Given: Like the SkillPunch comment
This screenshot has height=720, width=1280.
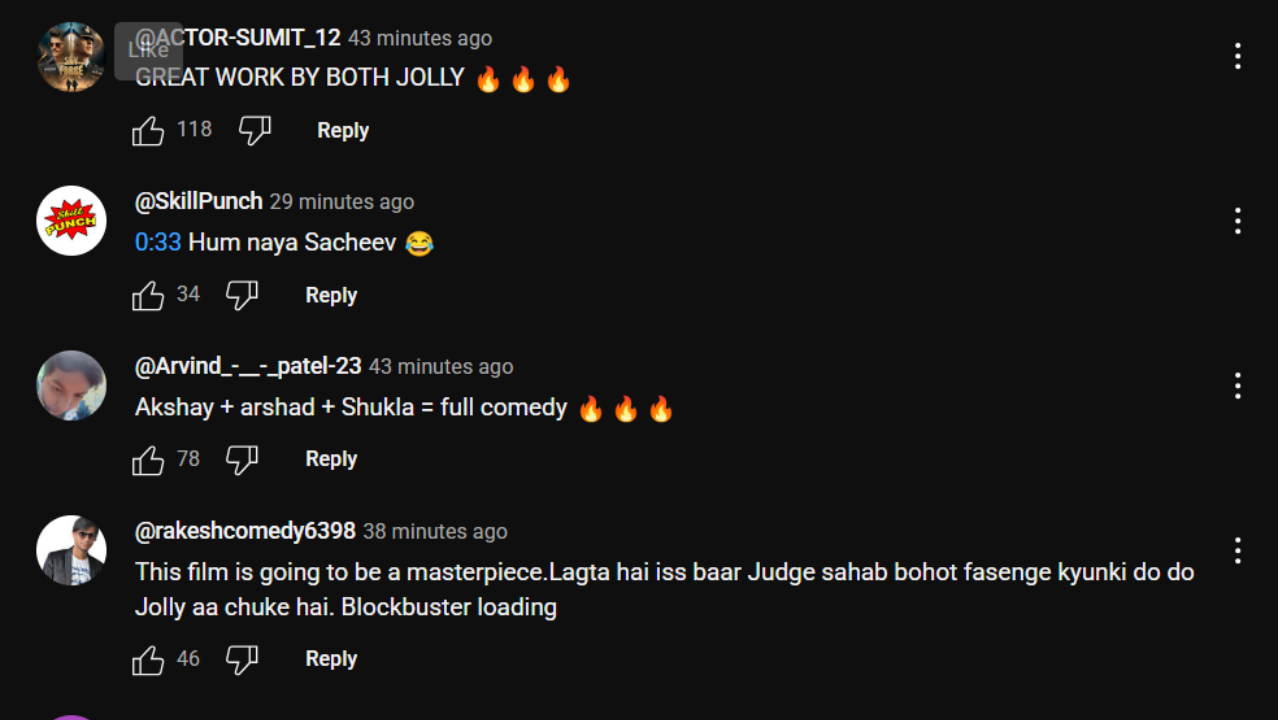Looking at the screenshot, I should tap(148, 295).
